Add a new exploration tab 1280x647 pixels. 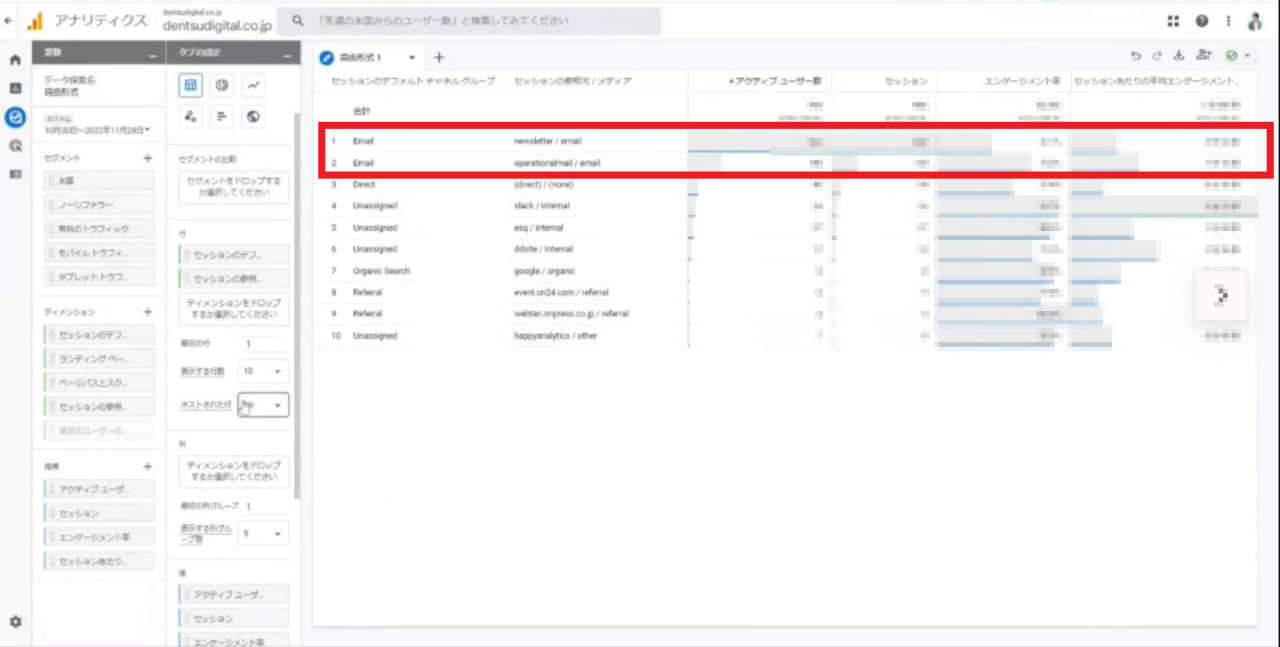438,58
